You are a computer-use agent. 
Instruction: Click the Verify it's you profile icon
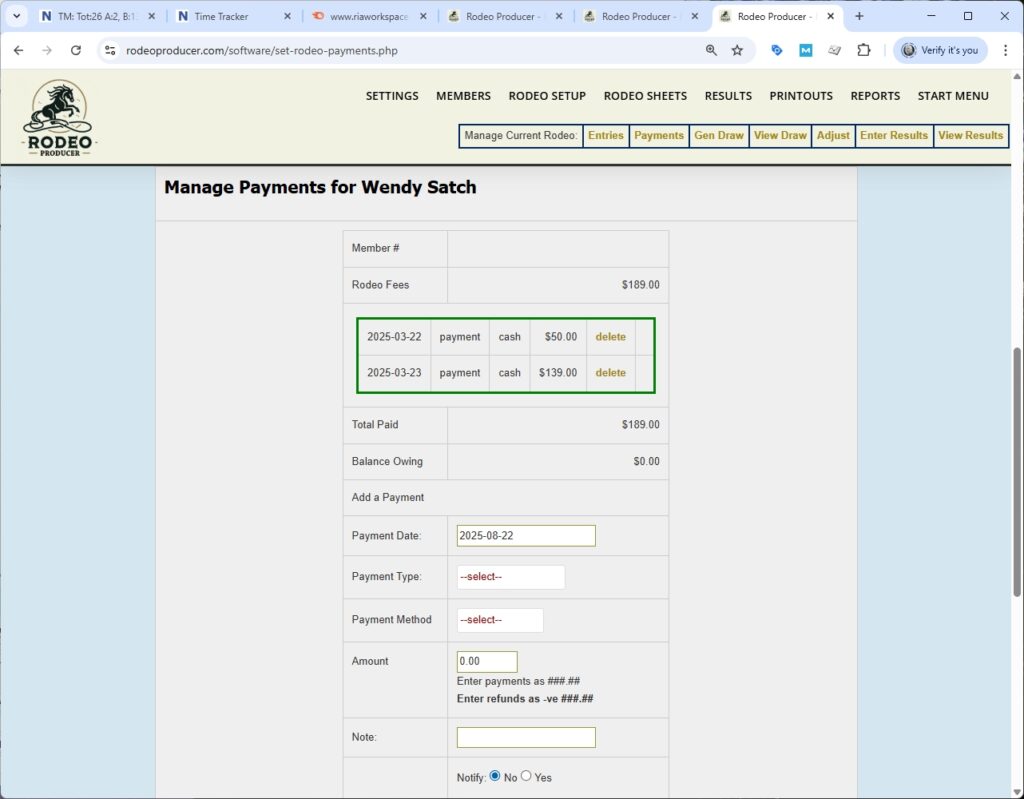click(x=938, y=49)
